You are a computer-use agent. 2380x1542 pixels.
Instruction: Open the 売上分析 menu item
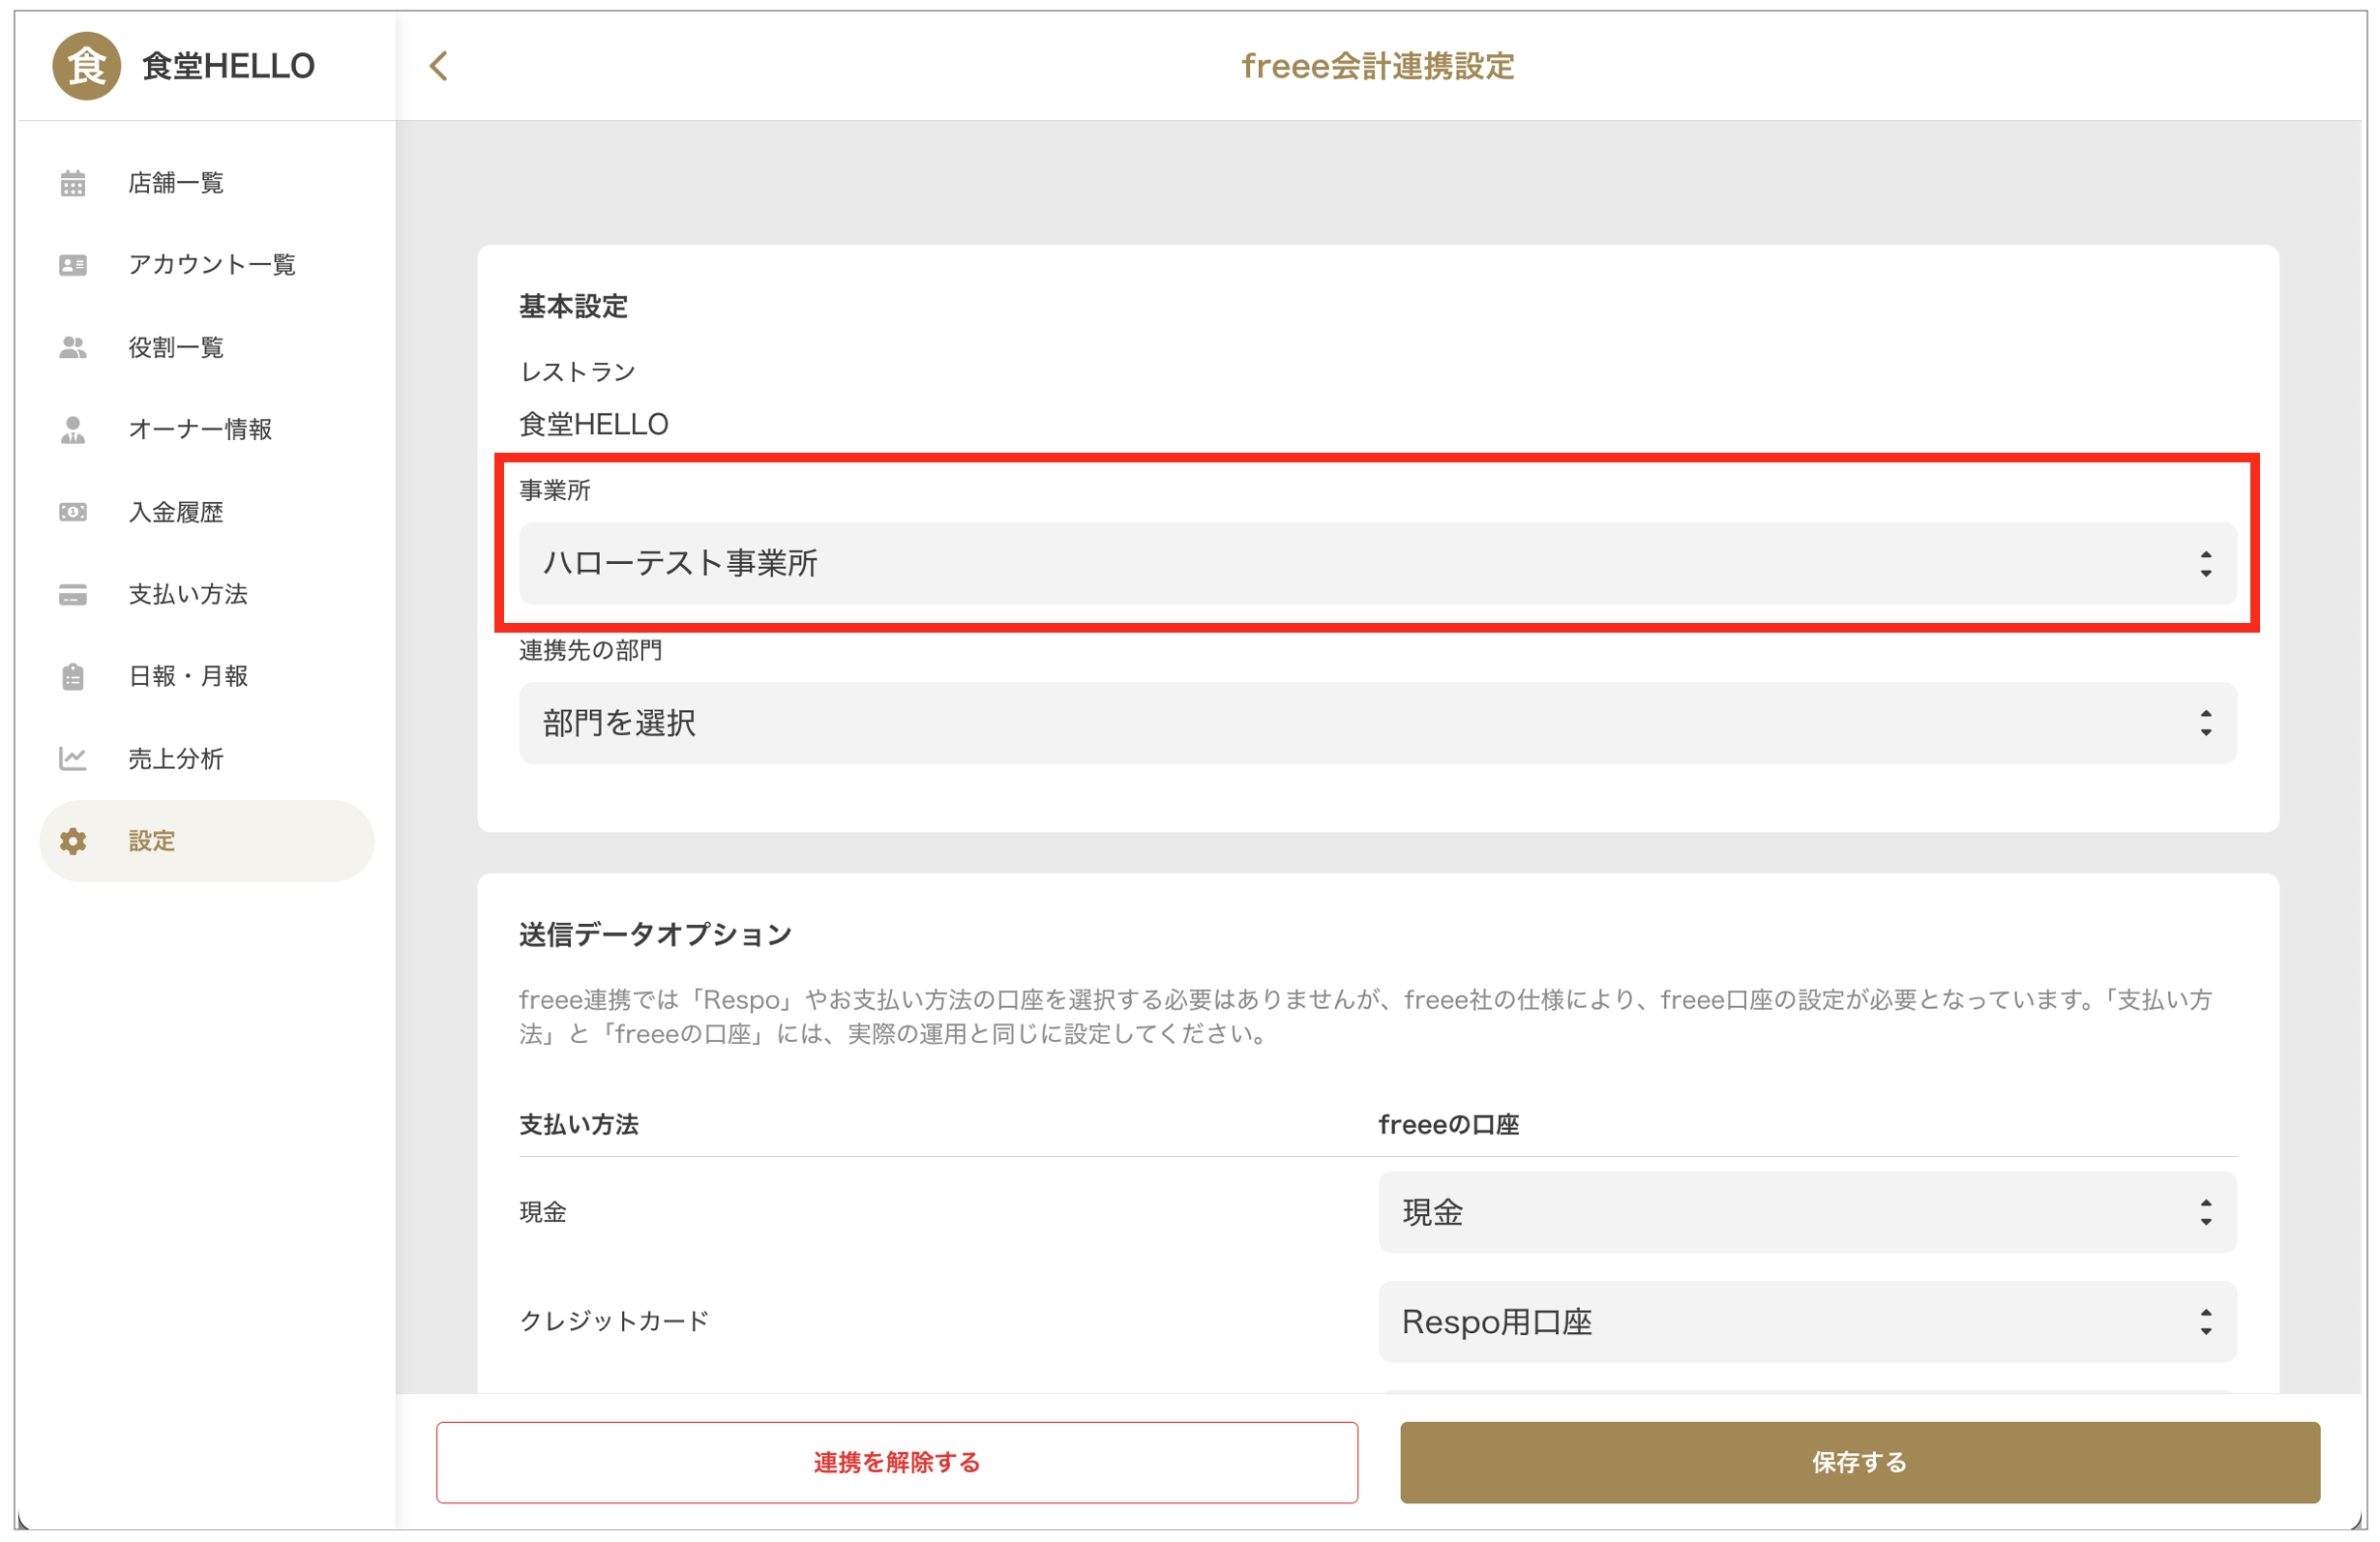207,759
